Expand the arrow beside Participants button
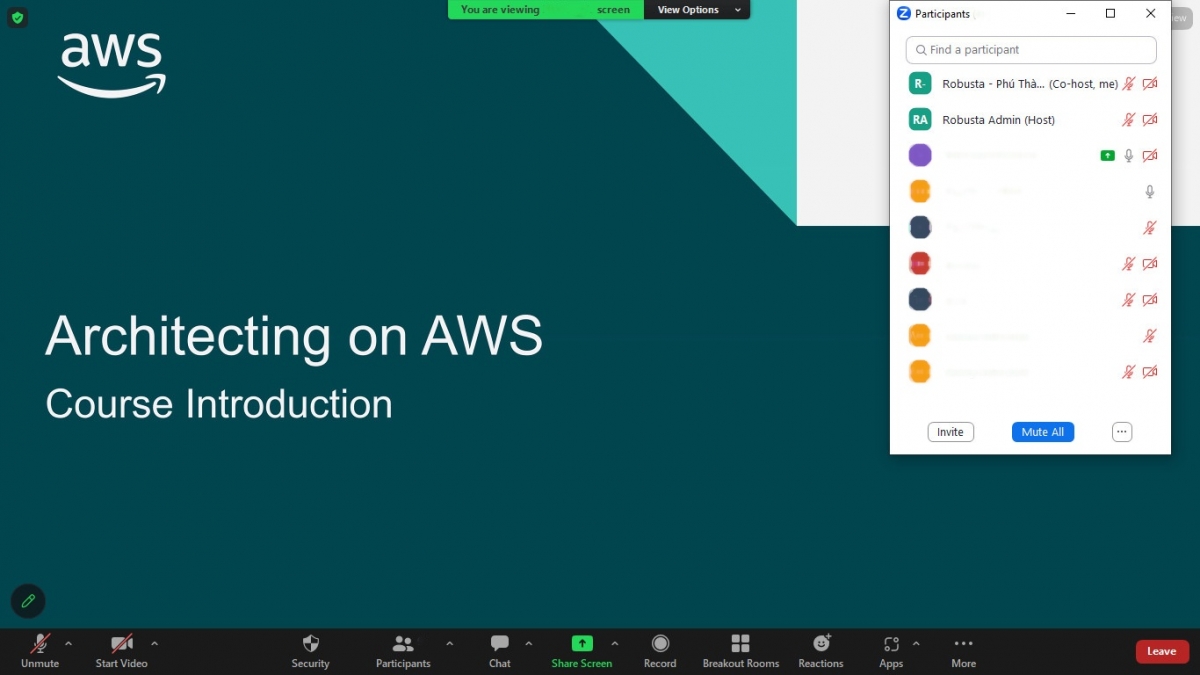 point(449,643)
